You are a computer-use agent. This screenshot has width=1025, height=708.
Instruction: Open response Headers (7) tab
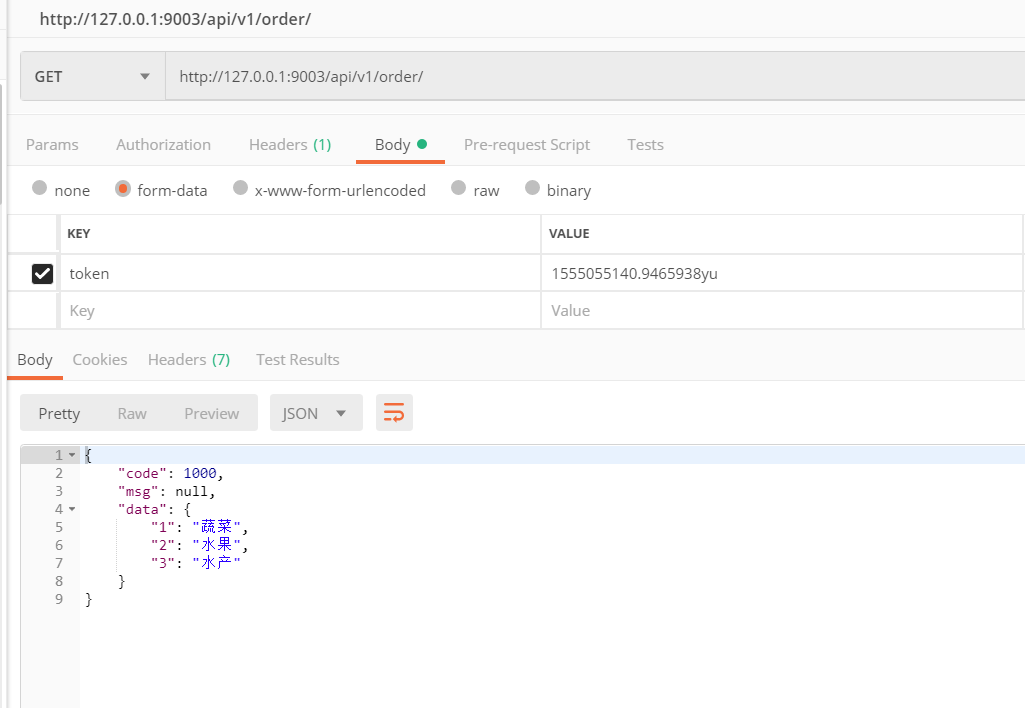pos(189,360)
